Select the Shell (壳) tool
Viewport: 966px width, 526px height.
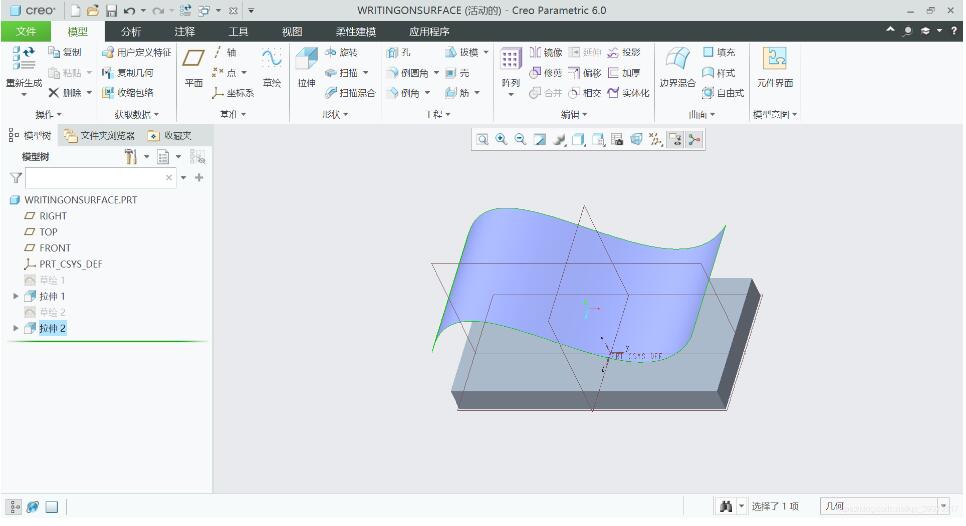pos(458,73)
